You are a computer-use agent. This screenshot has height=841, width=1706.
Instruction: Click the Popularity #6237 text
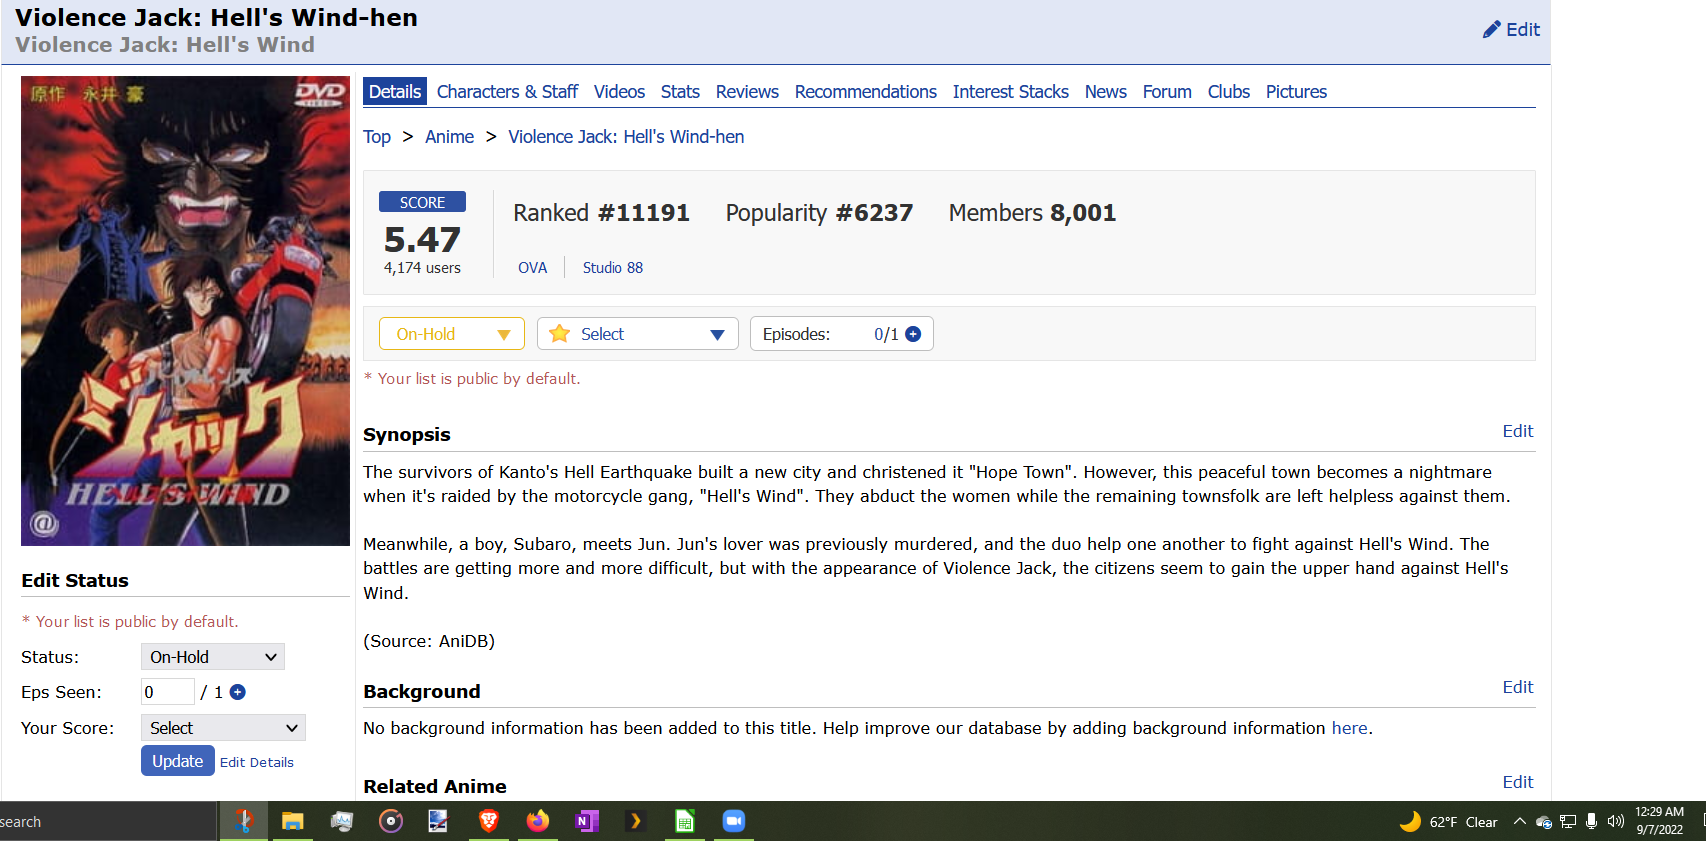[819, 213]
